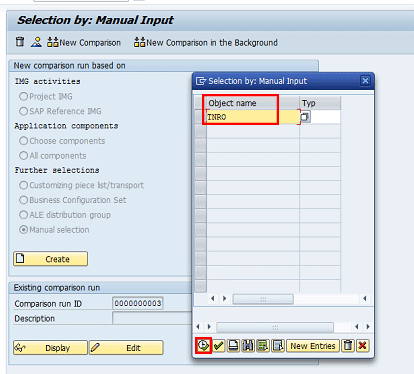
Task: Click the lower dialog horizontal scrollbar thumb
Action: pyautogui.click(x=275, y=327)
